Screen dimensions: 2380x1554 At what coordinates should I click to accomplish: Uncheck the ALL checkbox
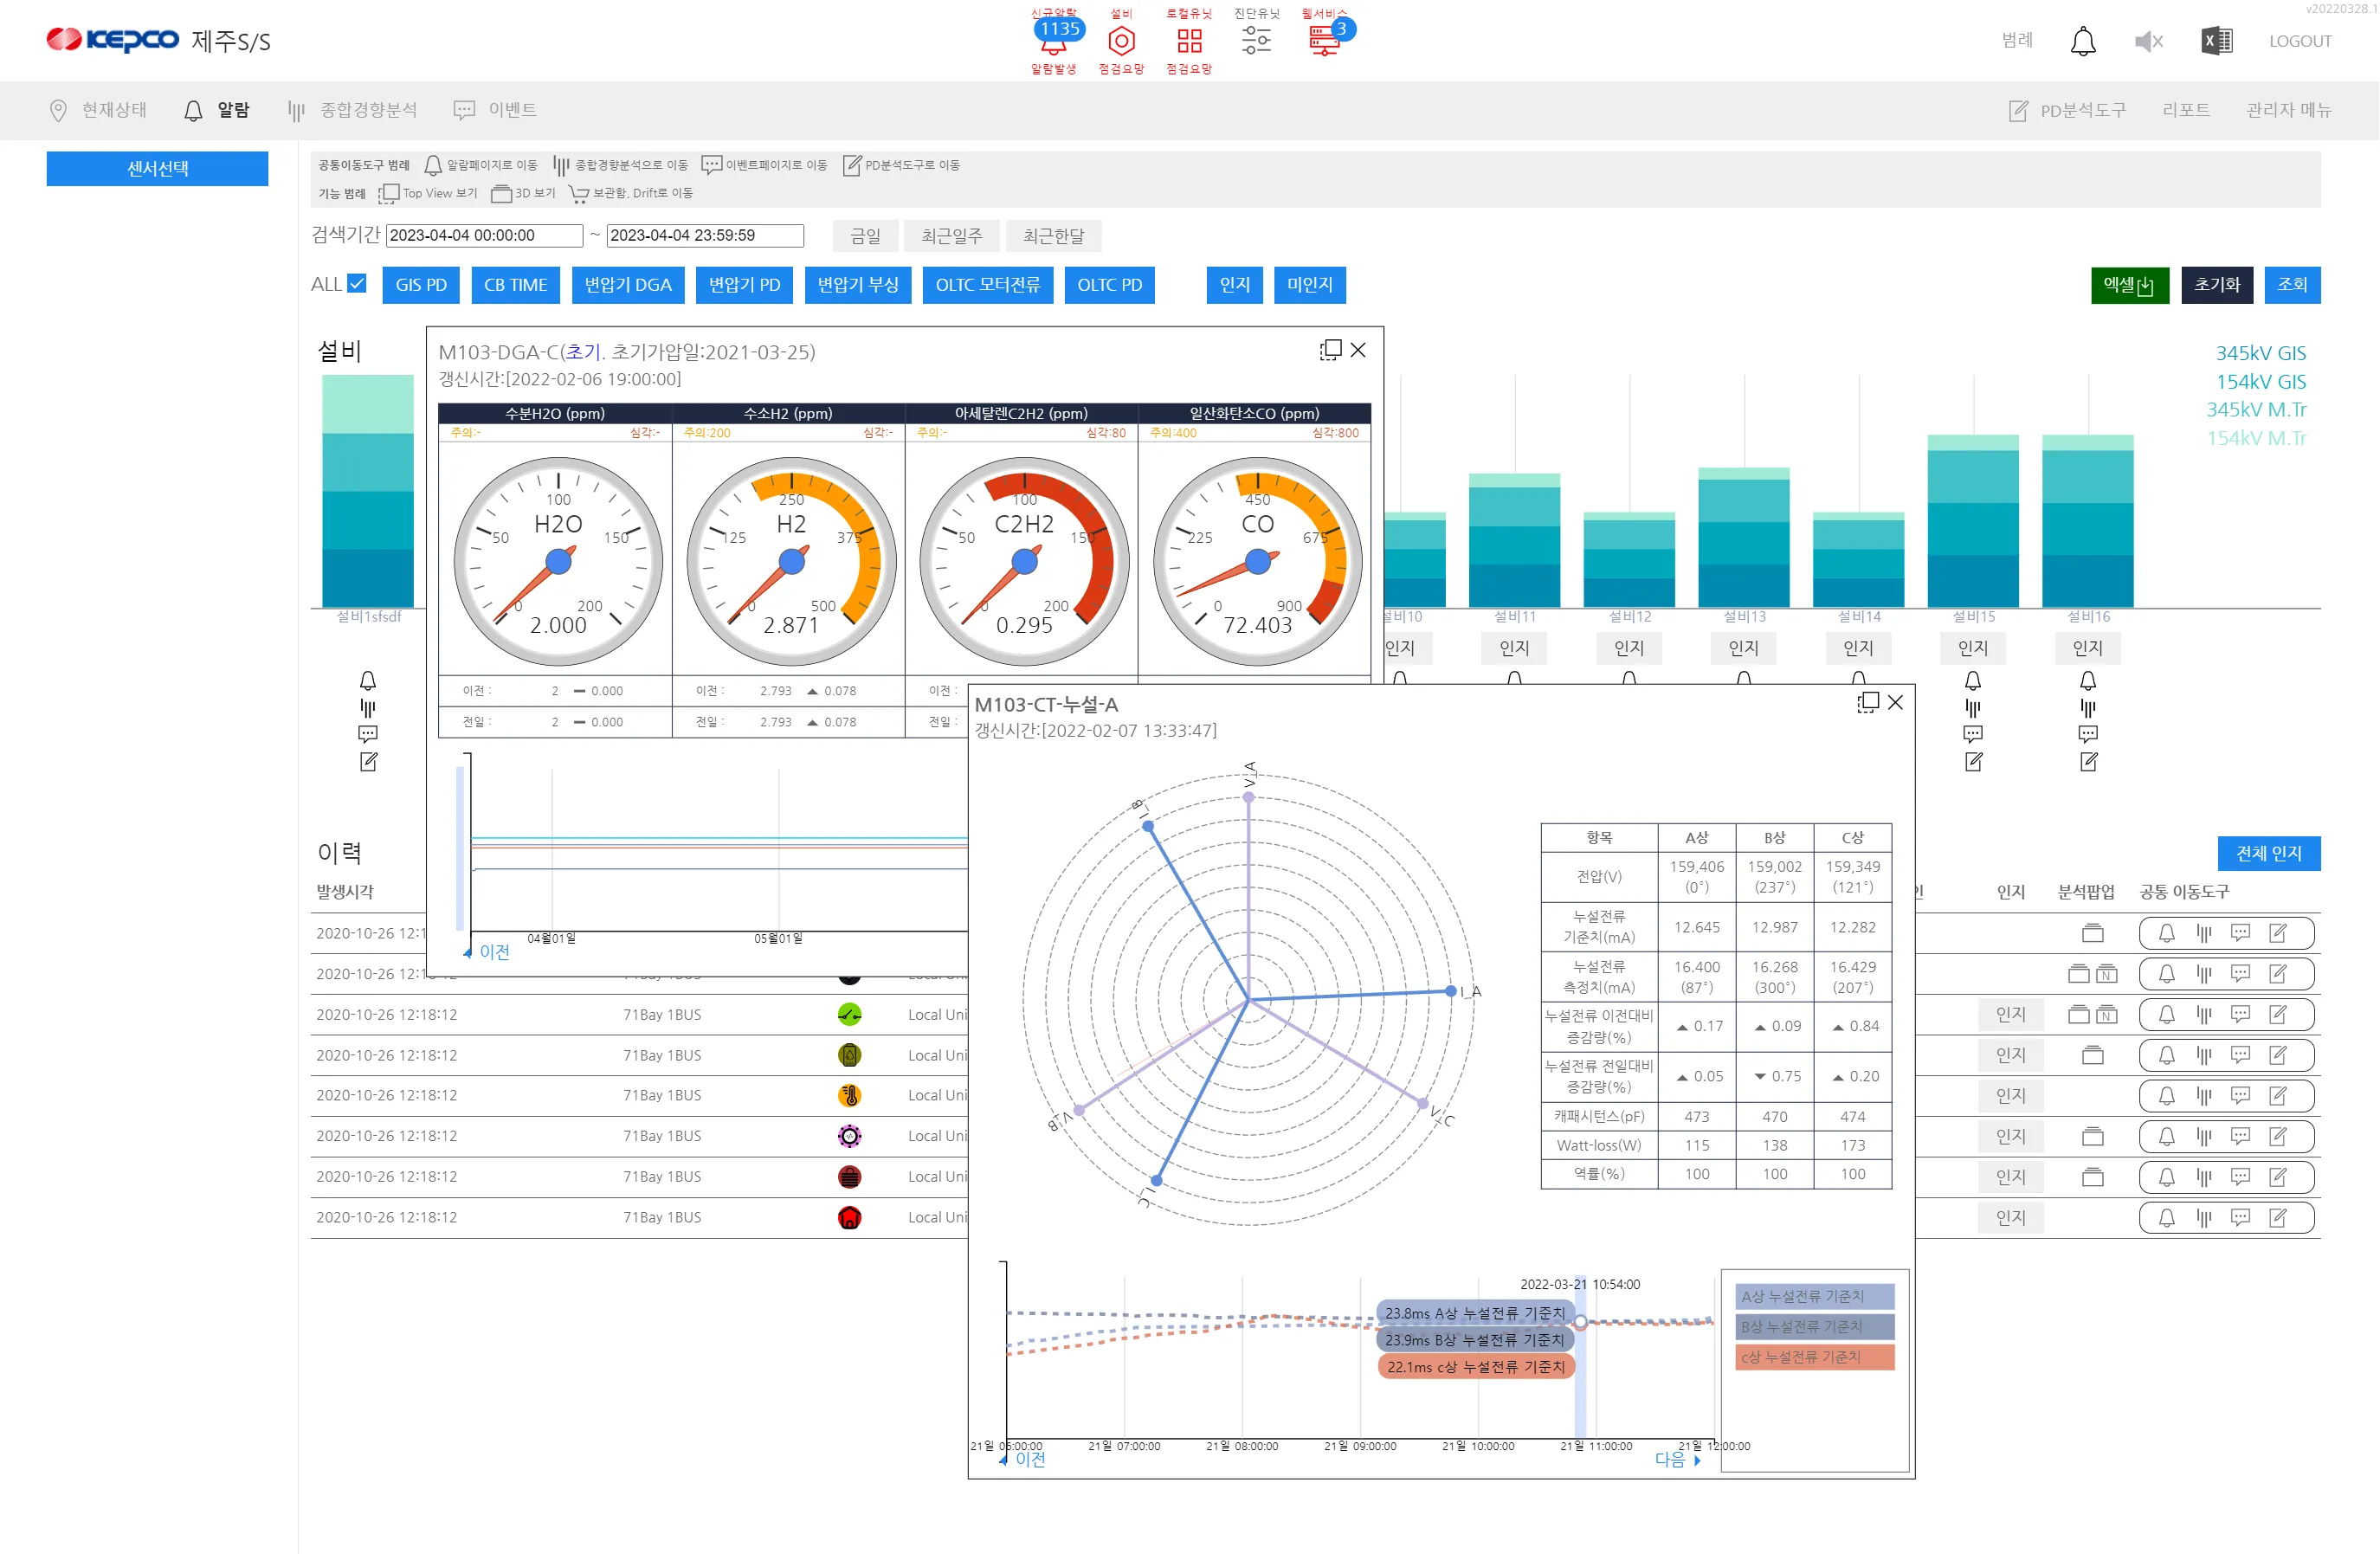(x=357, y=284)
